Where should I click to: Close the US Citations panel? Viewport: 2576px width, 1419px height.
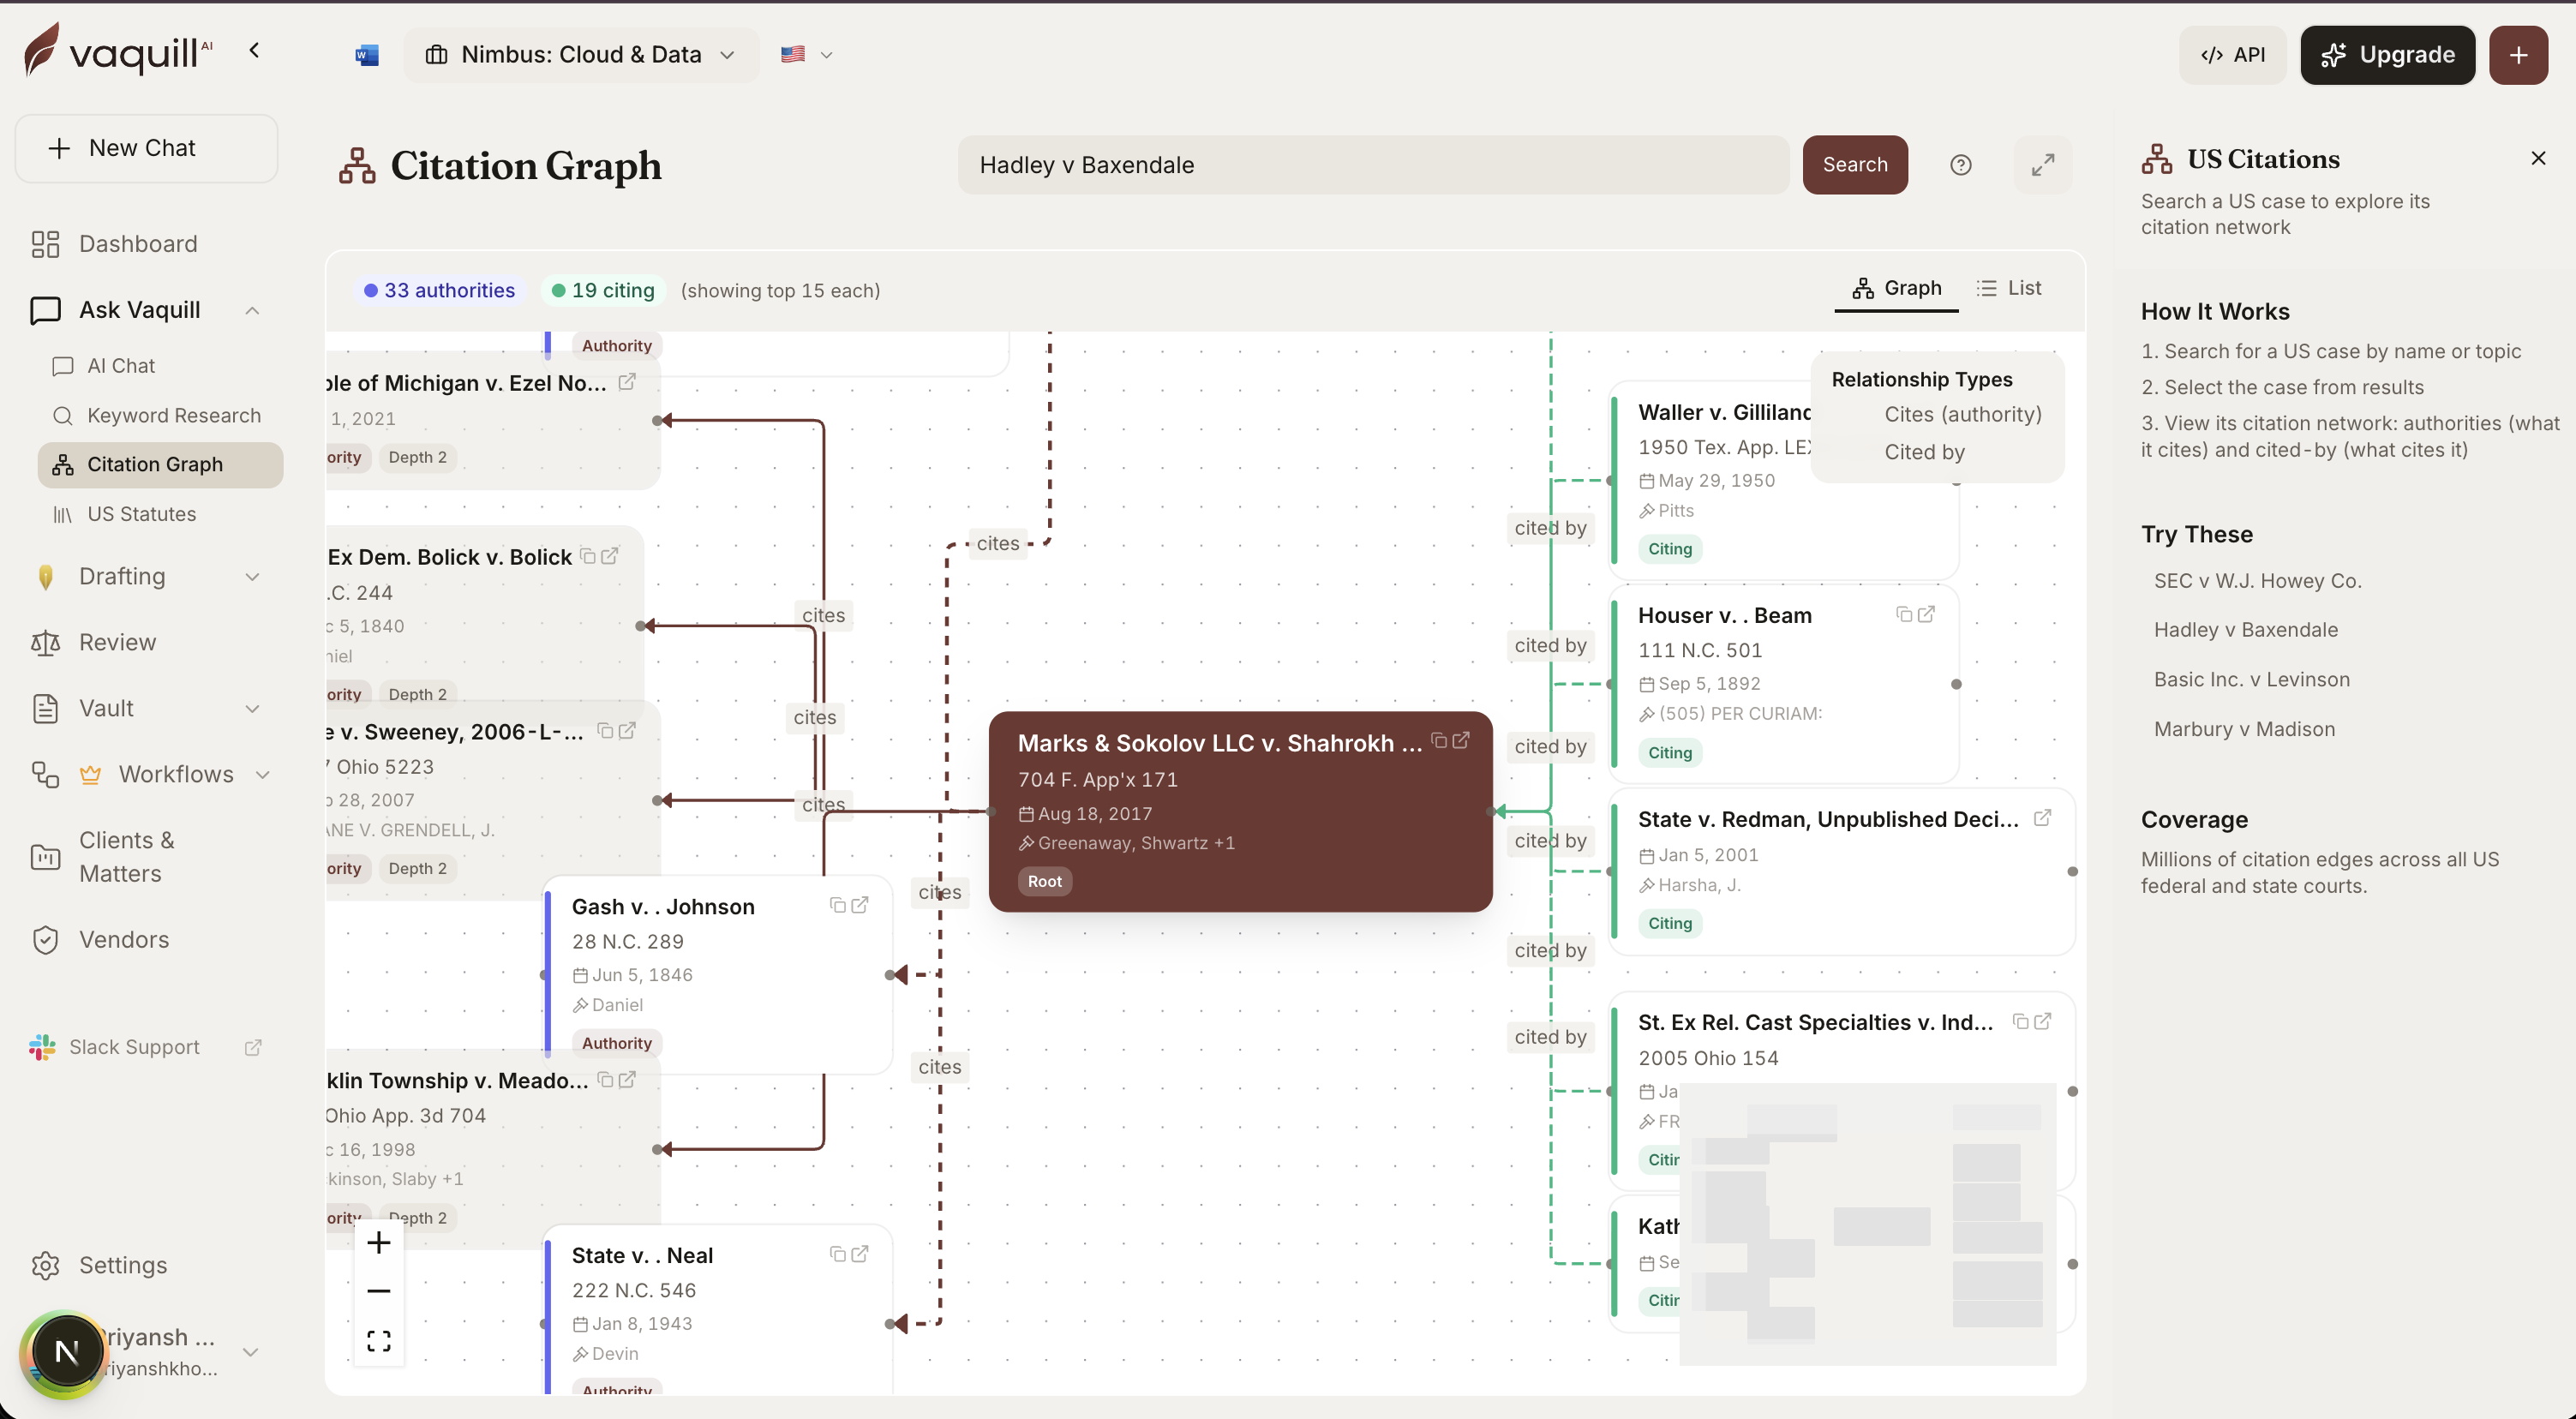(x=2537, y=159)
